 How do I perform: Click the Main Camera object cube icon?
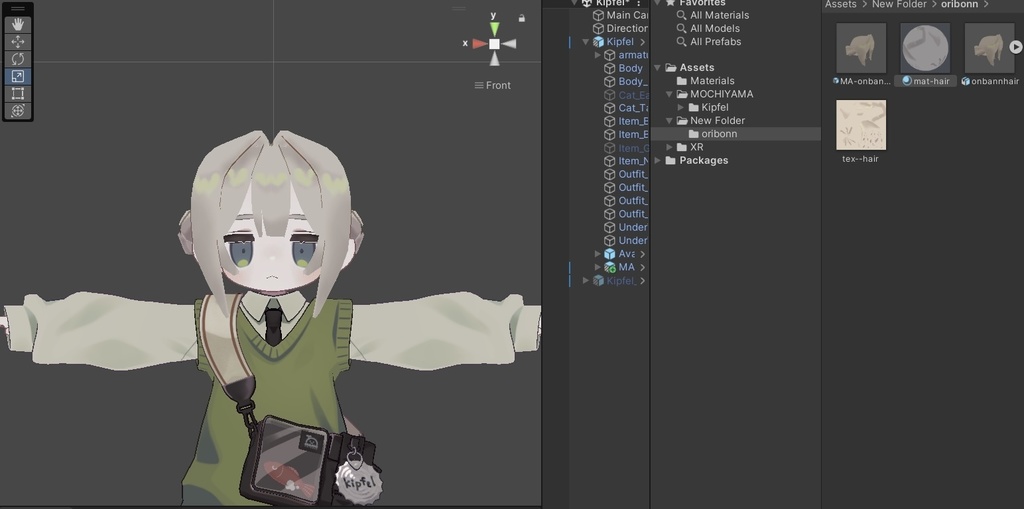click(x=598, y=15)
